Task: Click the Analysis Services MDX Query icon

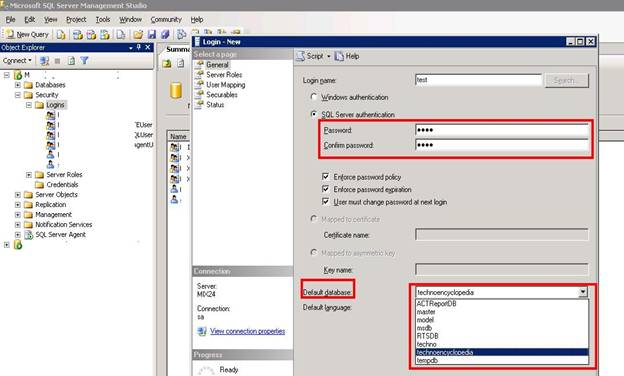Action: [x=78, y=35]
